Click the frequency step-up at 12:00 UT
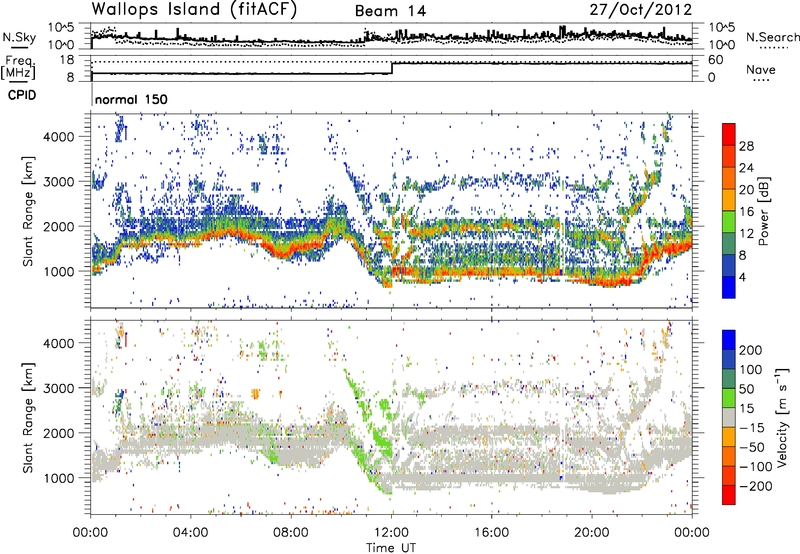The image size is (800, 554). (392, 68)
